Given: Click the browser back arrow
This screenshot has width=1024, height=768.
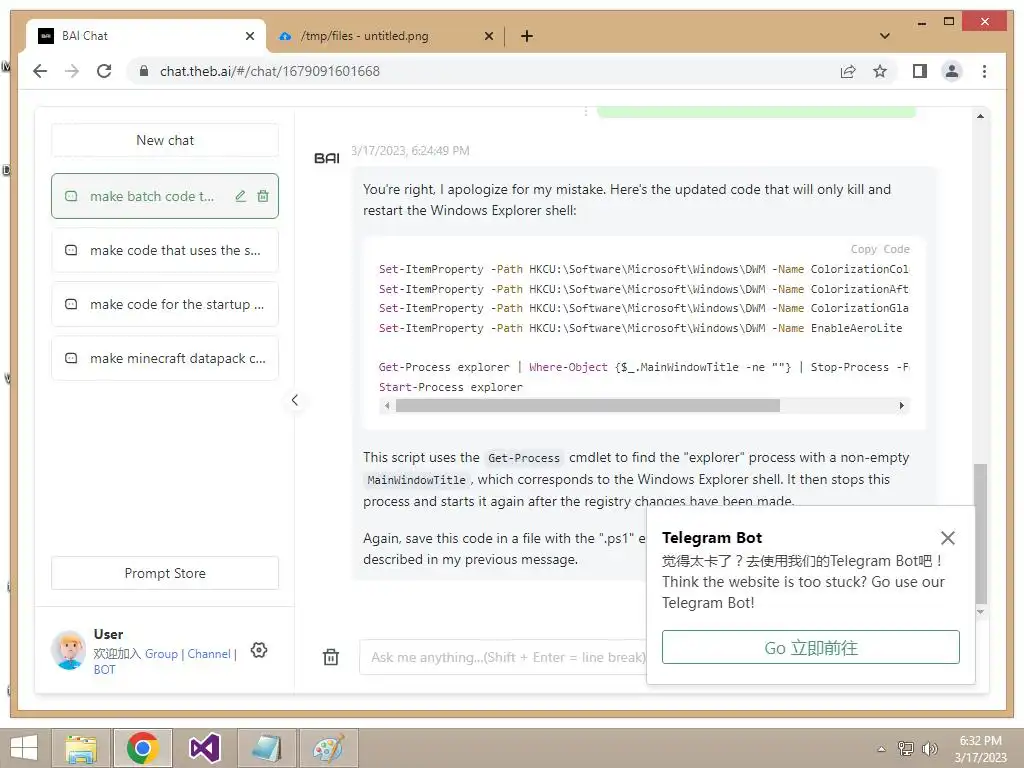Looking at the screenshot, I should point(40,71).
